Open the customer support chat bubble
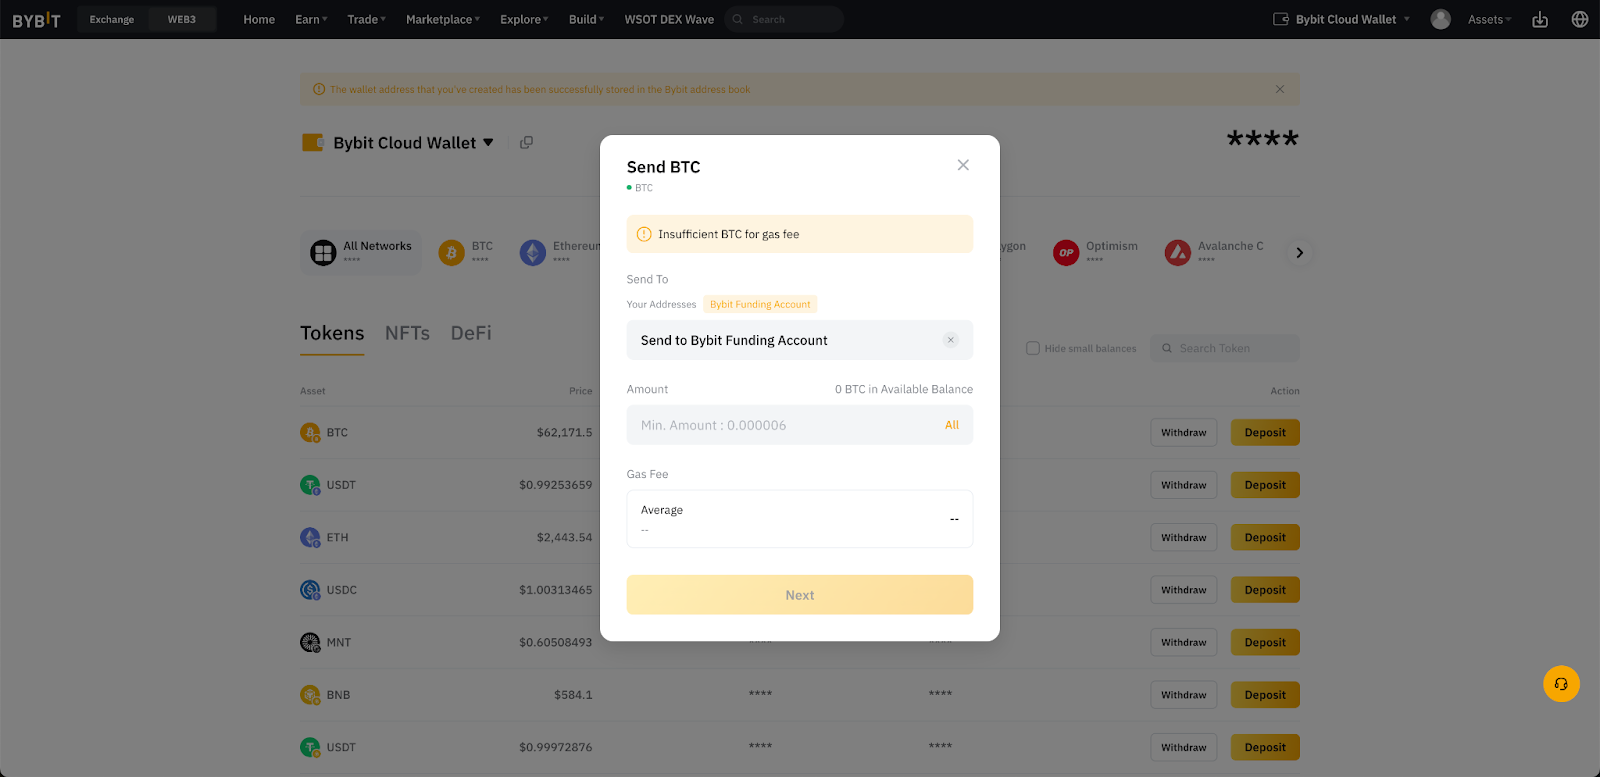 point(1561,684)
